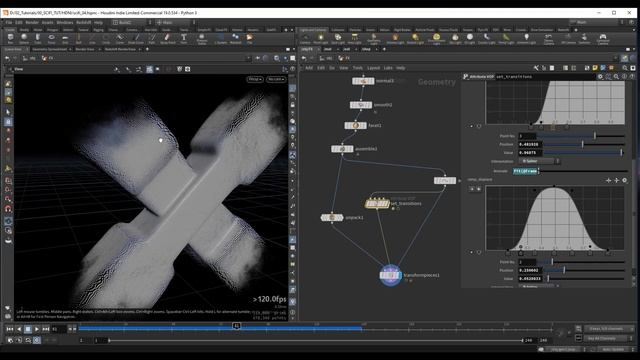Viewport: 640px width, 360px height.
Task: Adjust the upper ramp Value slider
Action: [x=584, y=153]
